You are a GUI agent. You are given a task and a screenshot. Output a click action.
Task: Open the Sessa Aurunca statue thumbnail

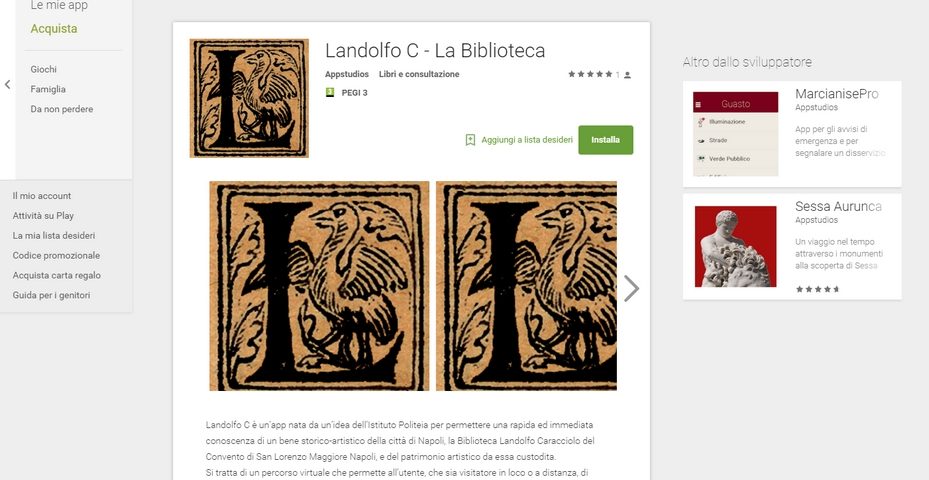click(x=735, y=247)
